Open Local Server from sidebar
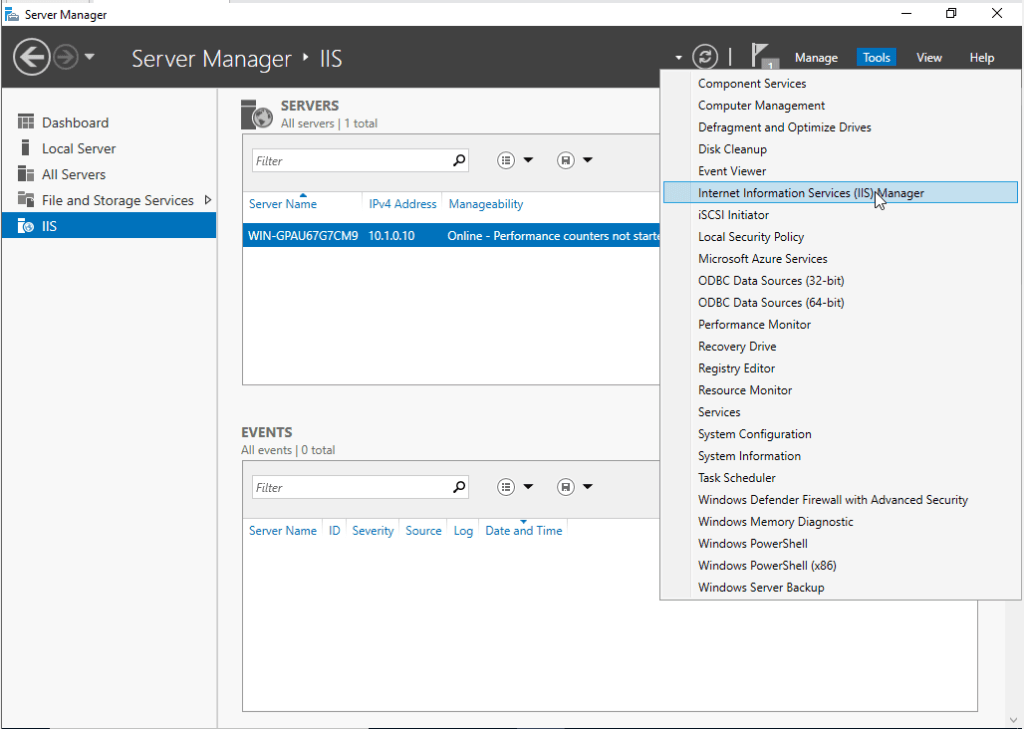 tap(78, 148)
